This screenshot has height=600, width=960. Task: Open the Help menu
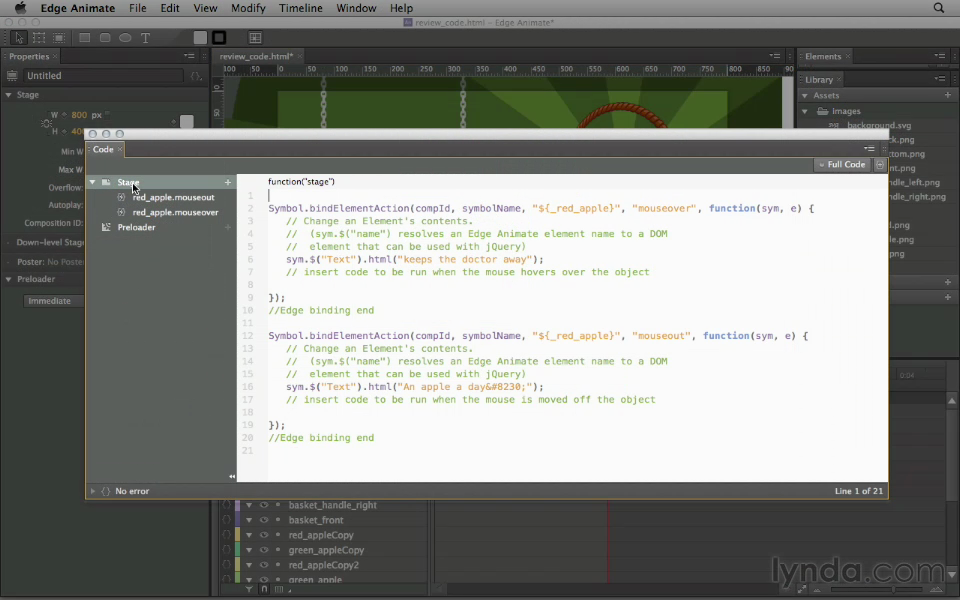coord(402,8)
